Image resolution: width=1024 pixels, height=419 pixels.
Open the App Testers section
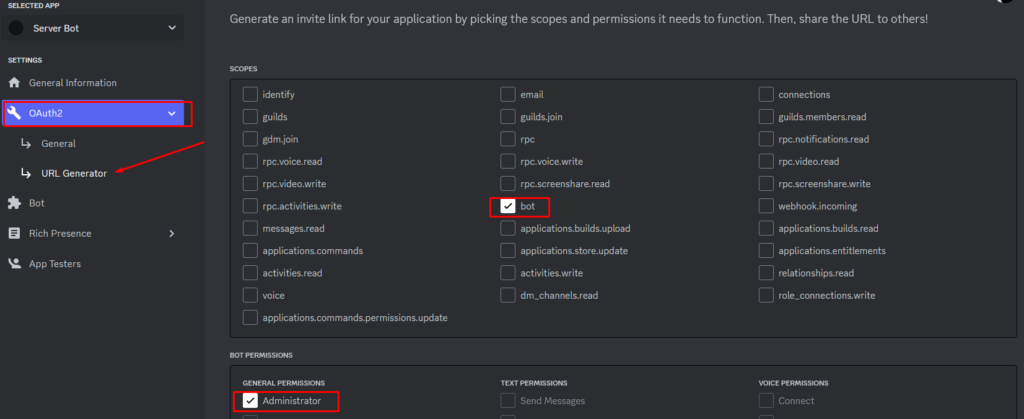pyautogui.click(x=55, y=264)
